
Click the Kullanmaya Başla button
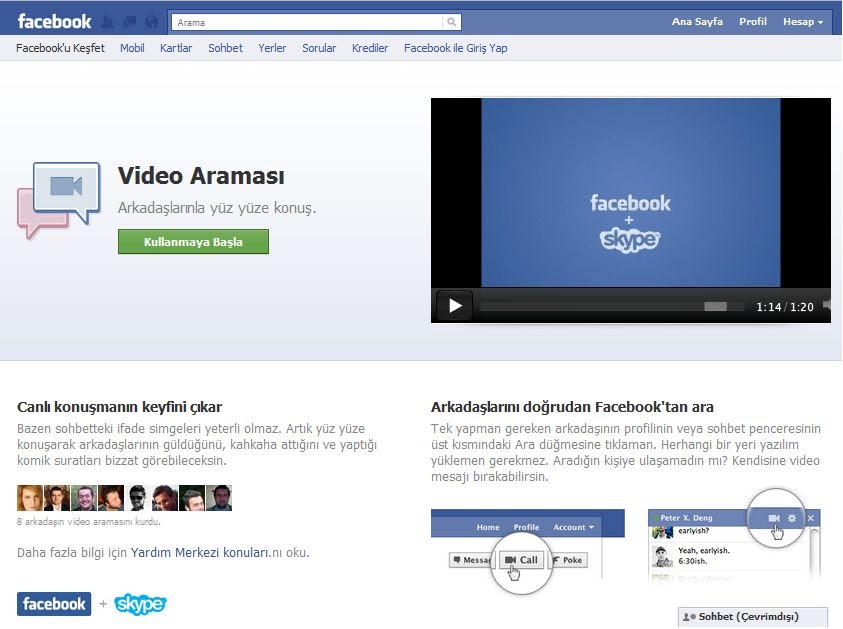click(x=193, y=242)
